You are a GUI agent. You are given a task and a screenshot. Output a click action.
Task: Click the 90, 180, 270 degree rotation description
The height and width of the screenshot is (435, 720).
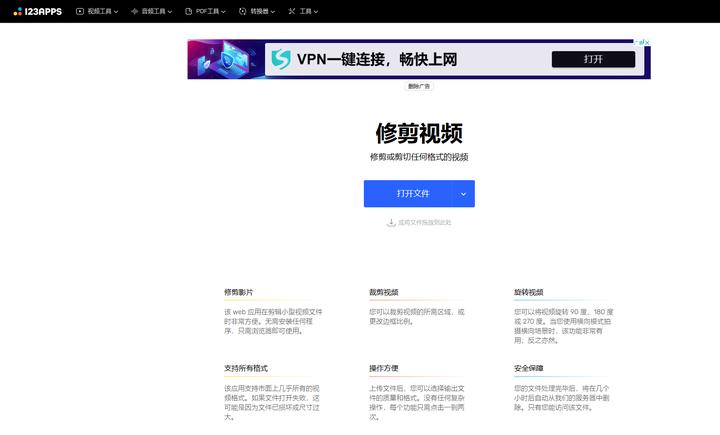coord(563,326)
